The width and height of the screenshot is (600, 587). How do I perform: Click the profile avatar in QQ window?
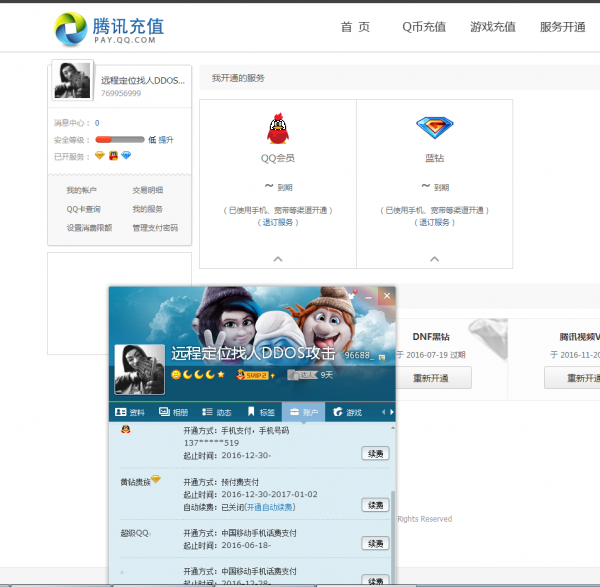point(140,369)
